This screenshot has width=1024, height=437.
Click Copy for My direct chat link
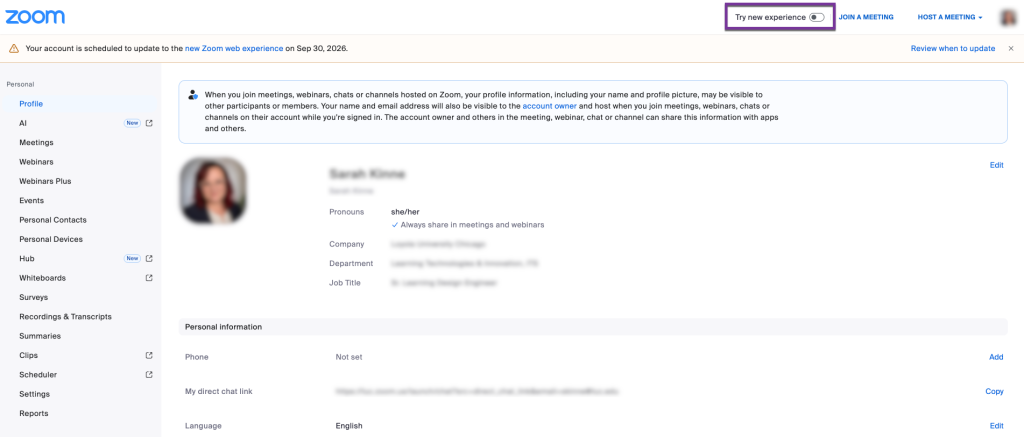tap(995, 391)
